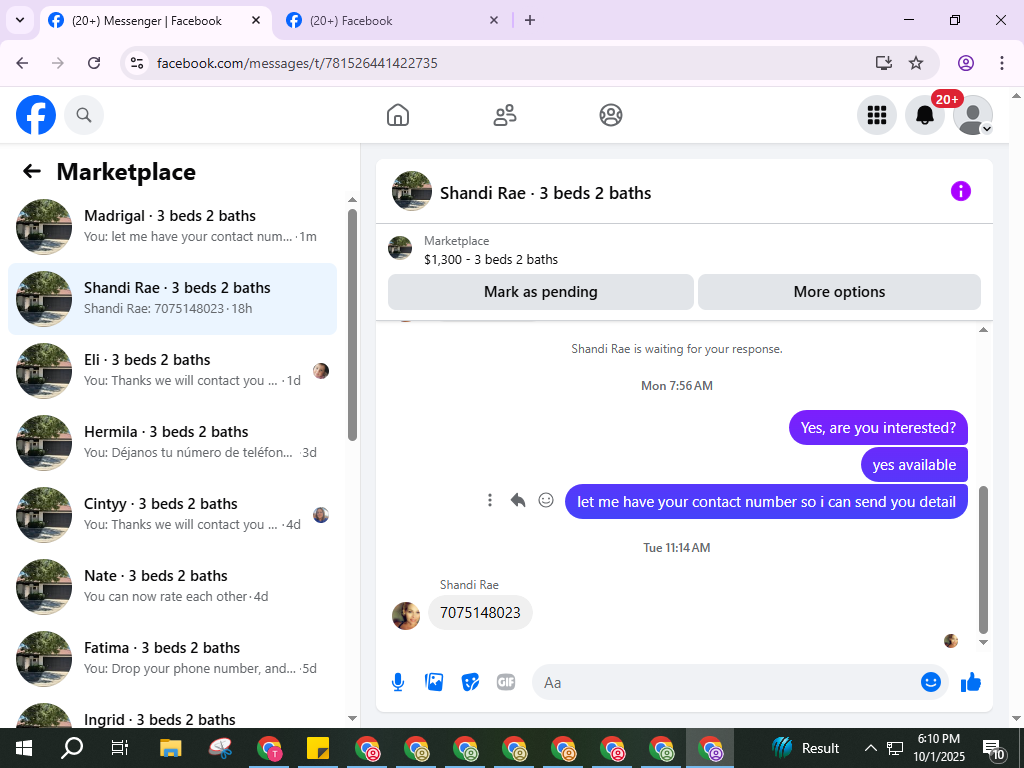The width and height of the screenshot is (1024, 768).
Task: Show hidden system tray icons
Action: tap(870, 748)
